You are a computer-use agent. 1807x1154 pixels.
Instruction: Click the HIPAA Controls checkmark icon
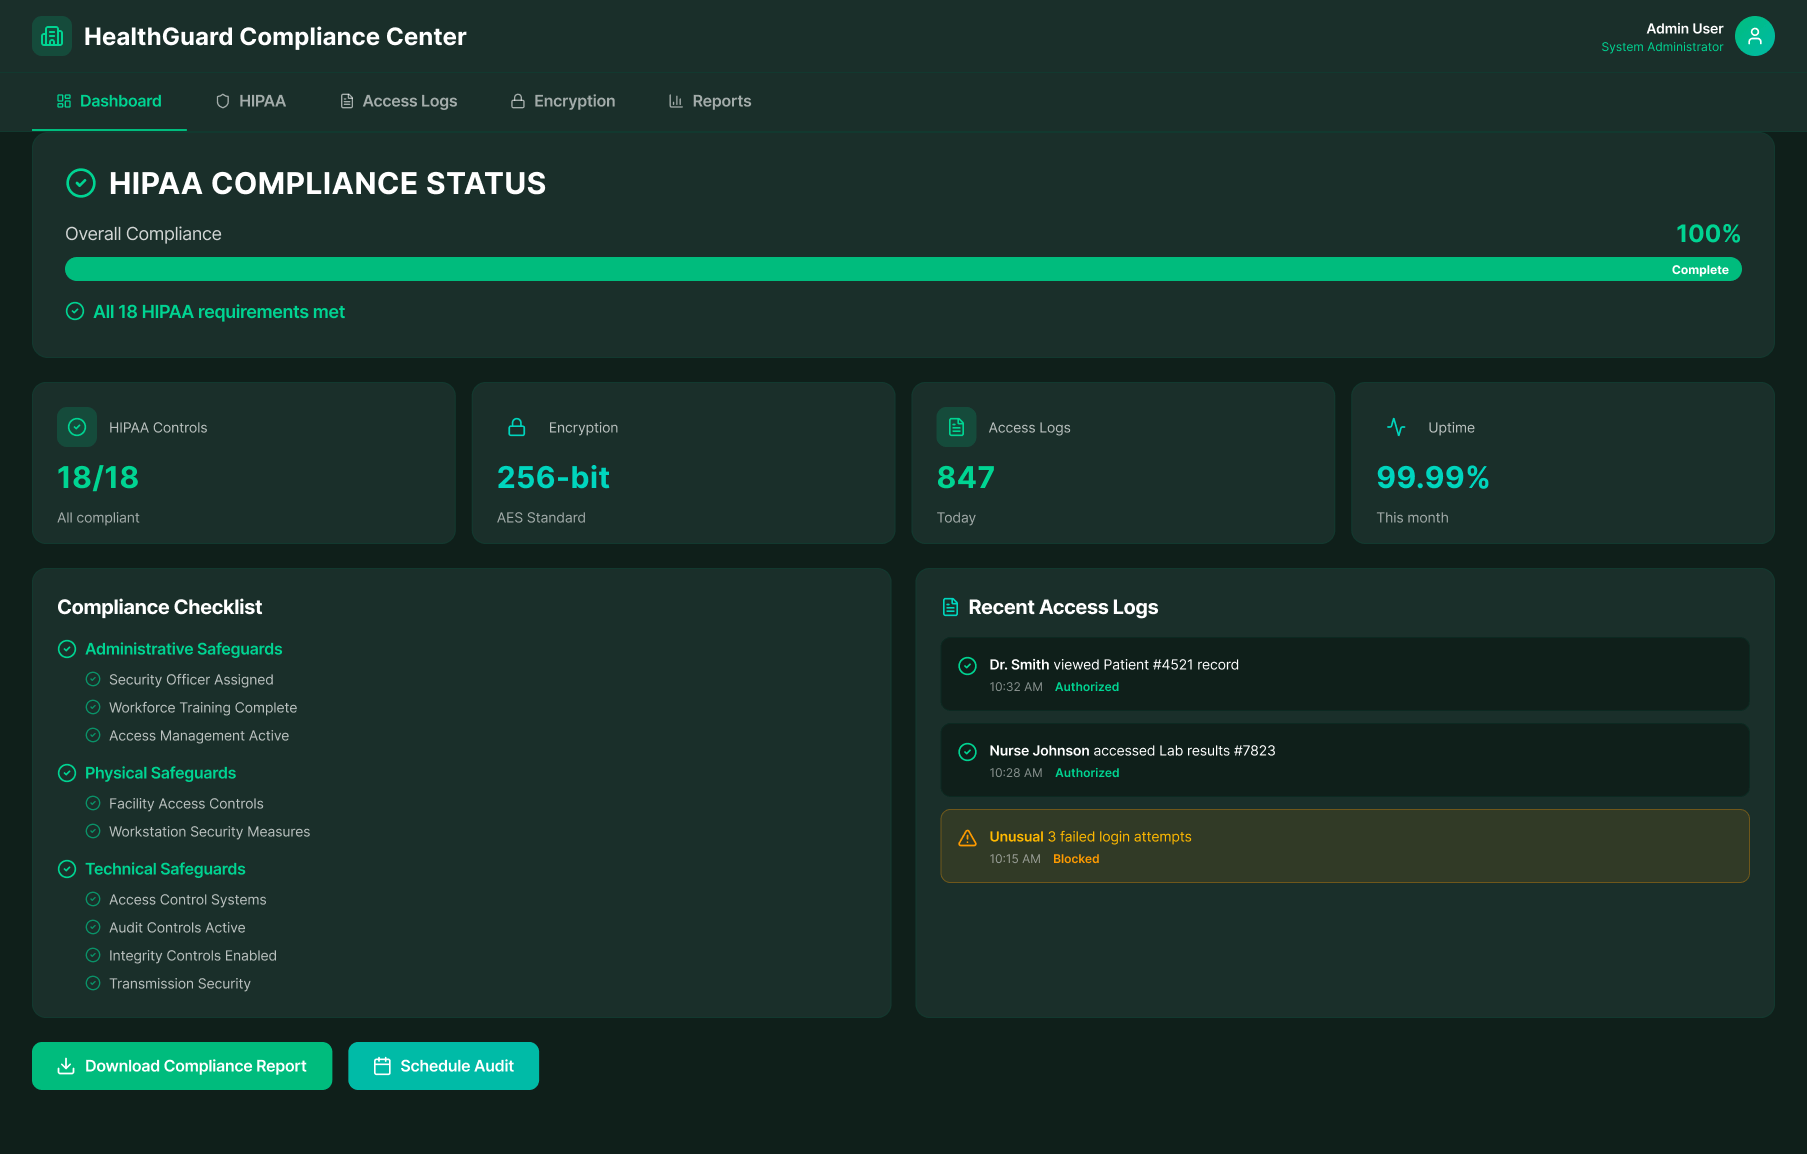click(x=77, y=427)
